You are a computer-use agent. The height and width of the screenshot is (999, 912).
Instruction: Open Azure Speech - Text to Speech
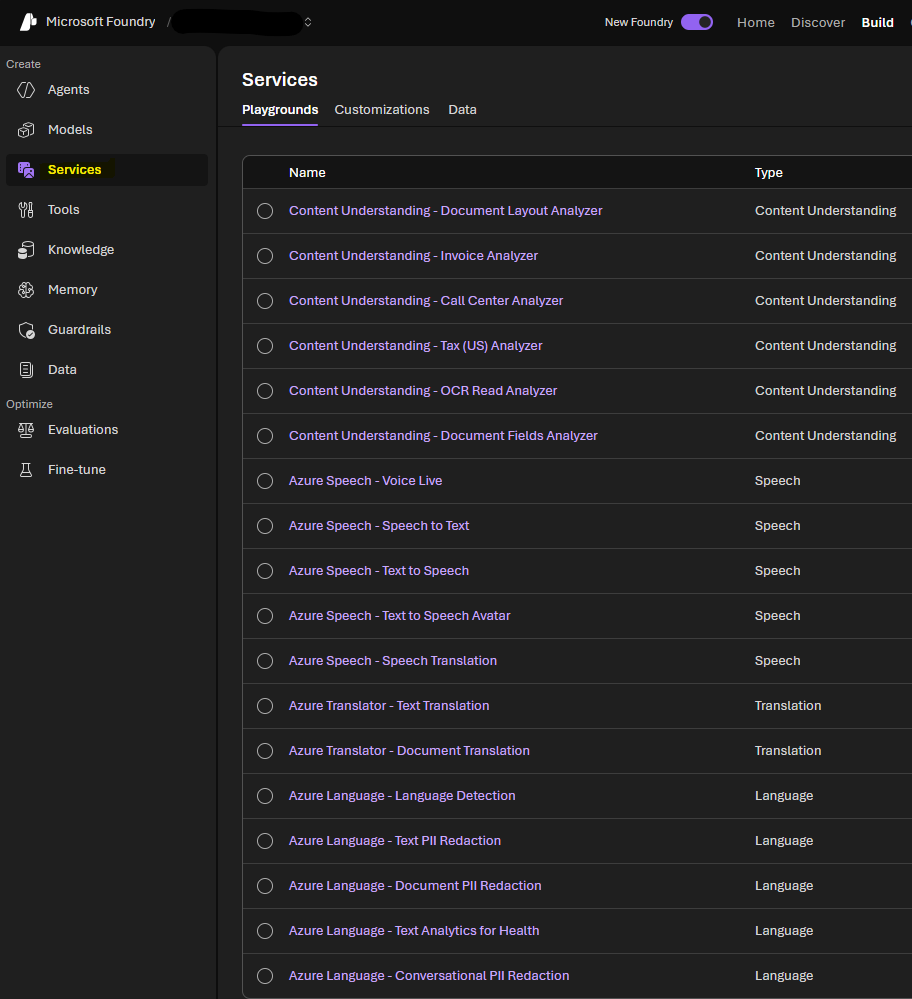pyautogui.click(x=379, y=571)
